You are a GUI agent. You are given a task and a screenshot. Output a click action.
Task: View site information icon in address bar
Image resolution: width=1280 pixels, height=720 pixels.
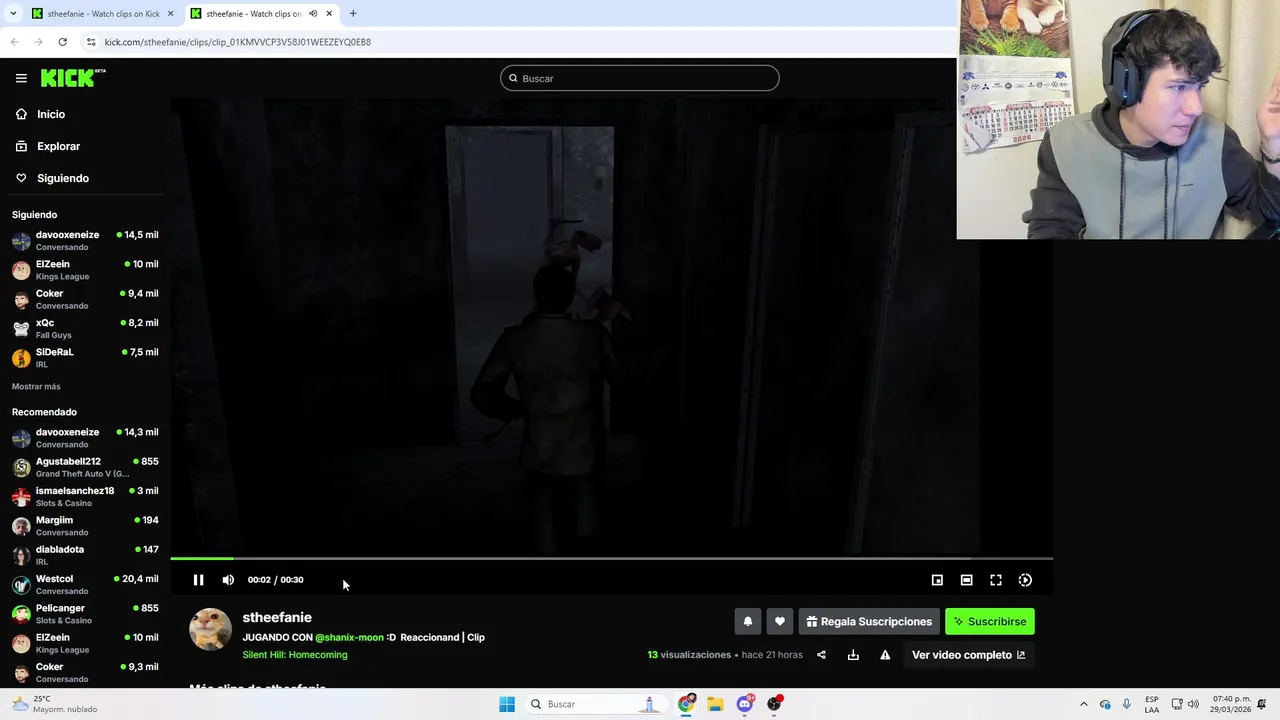click(x=91, y=42)
